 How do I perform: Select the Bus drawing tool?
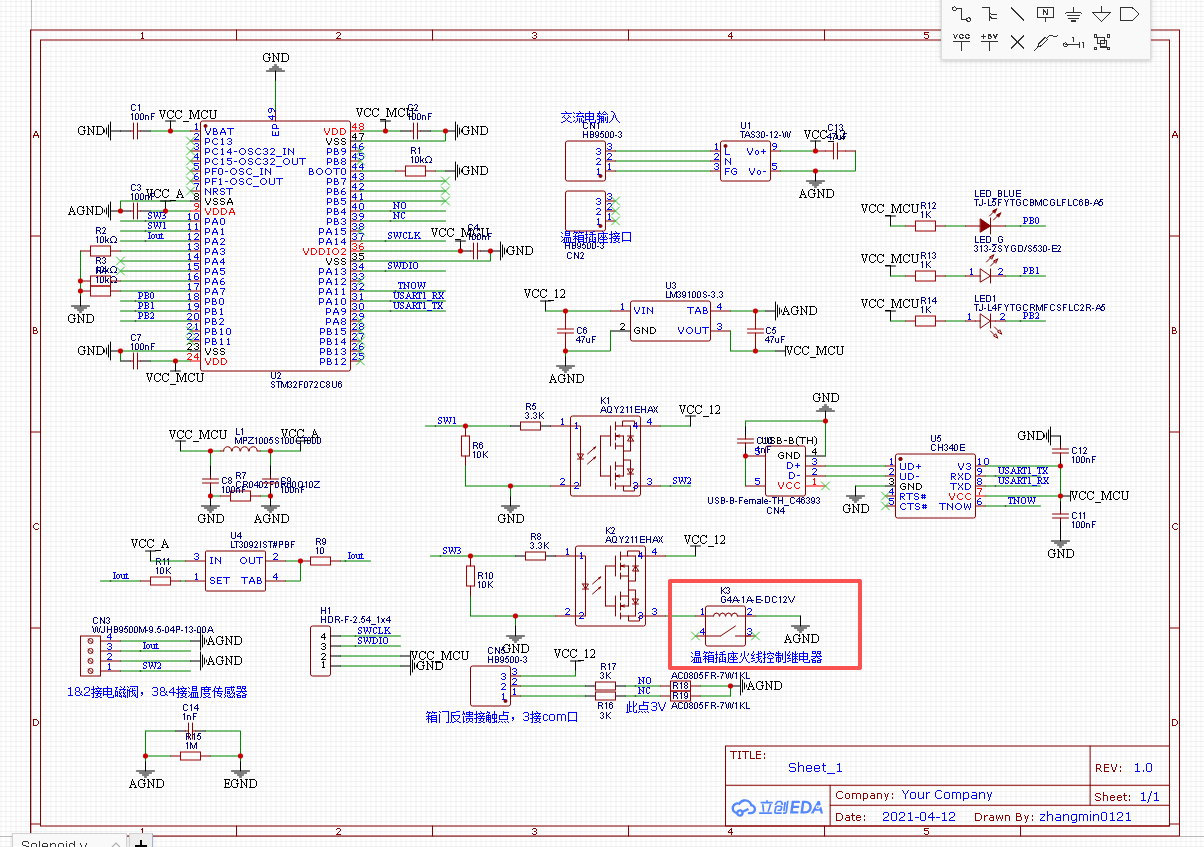tap(990, 14)
